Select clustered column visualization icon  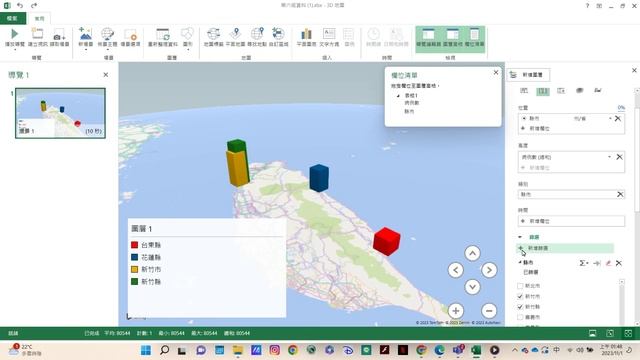(x=543, y=91)
